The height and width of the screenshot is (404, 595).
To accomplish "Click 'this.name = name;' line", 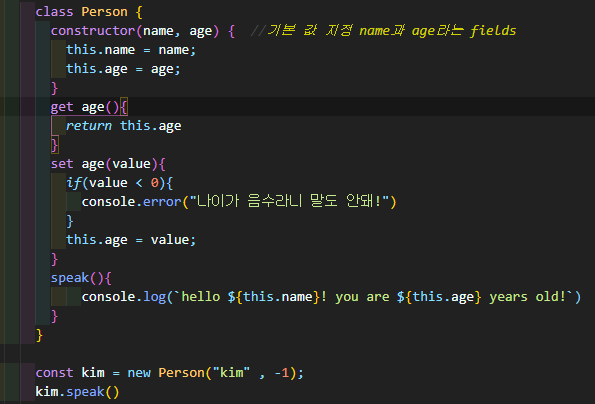I will pyautogui.click(x=131, y=50).
